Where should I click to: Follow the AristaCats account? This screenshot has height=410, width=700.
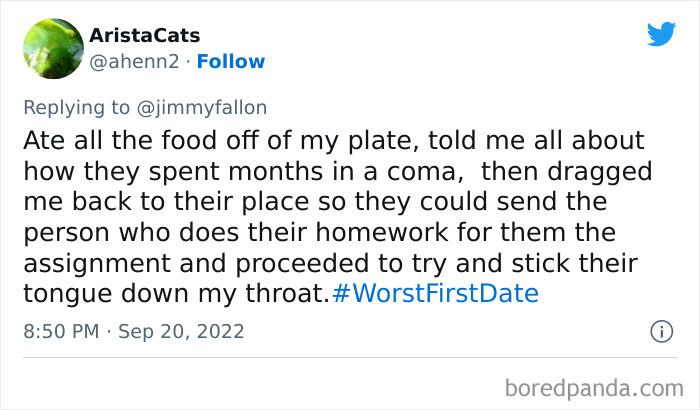pyautogui.click(x=231, y=62)
